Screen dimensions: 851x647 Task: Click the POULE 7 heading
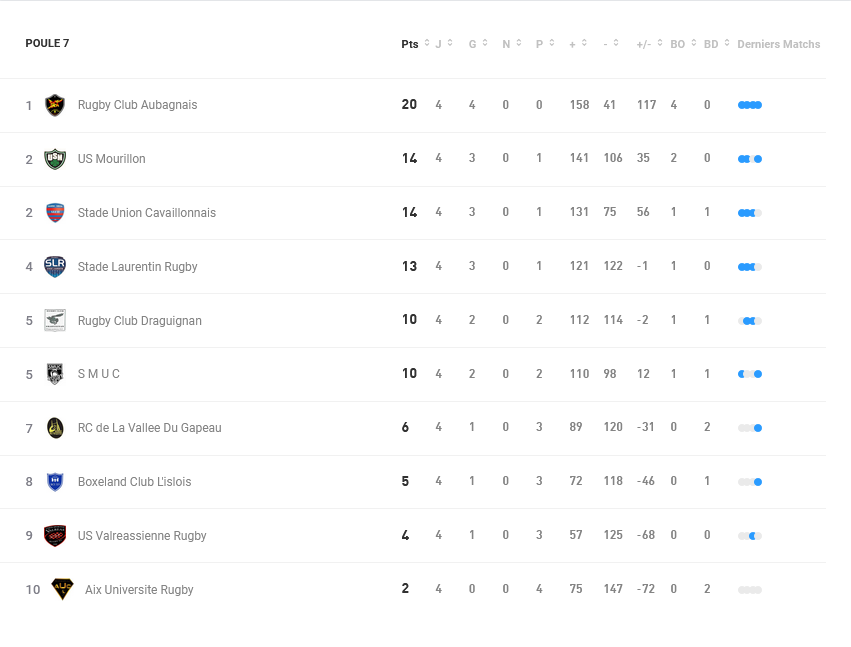click(x=47, y=43)
